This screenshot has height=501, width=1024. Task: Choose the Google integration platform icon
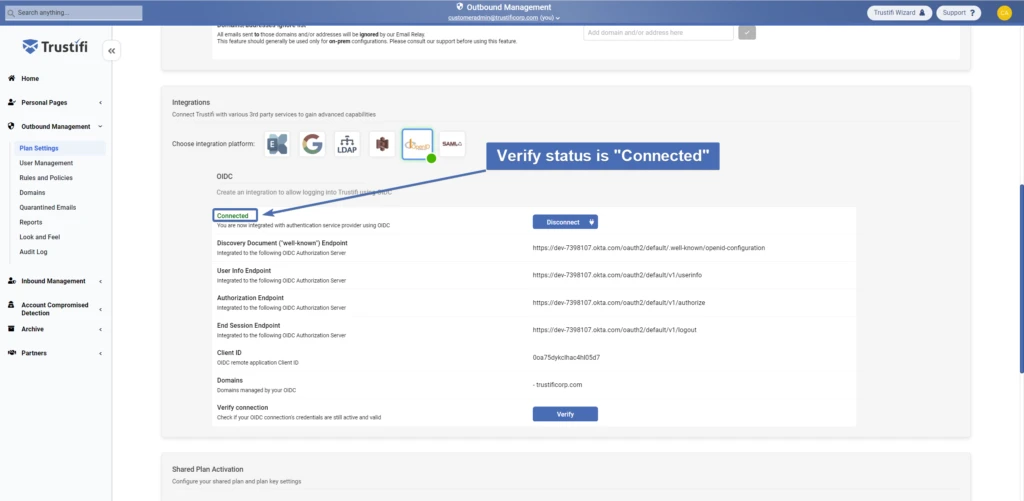tap(312, 145)
